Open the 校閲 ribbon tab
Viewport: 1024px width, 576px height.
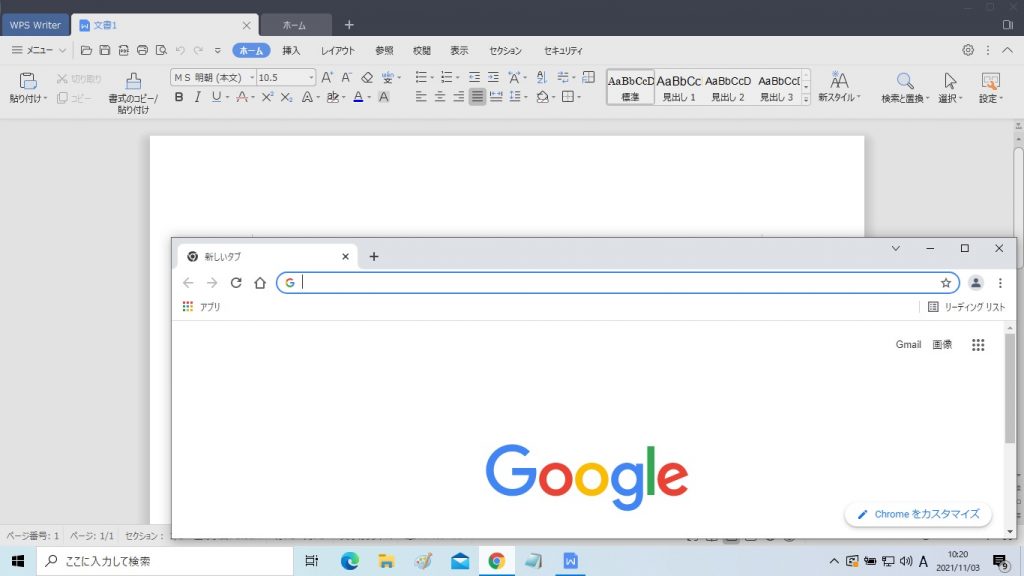coord(422,50)
